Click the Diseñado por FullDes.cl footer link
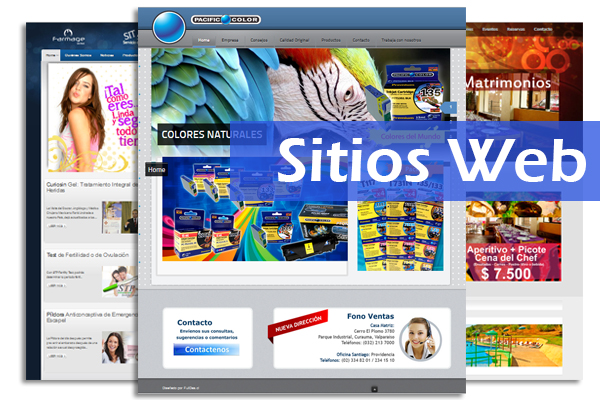The height and width of the screenshot is (400, 600). click(x=180, y=388)
